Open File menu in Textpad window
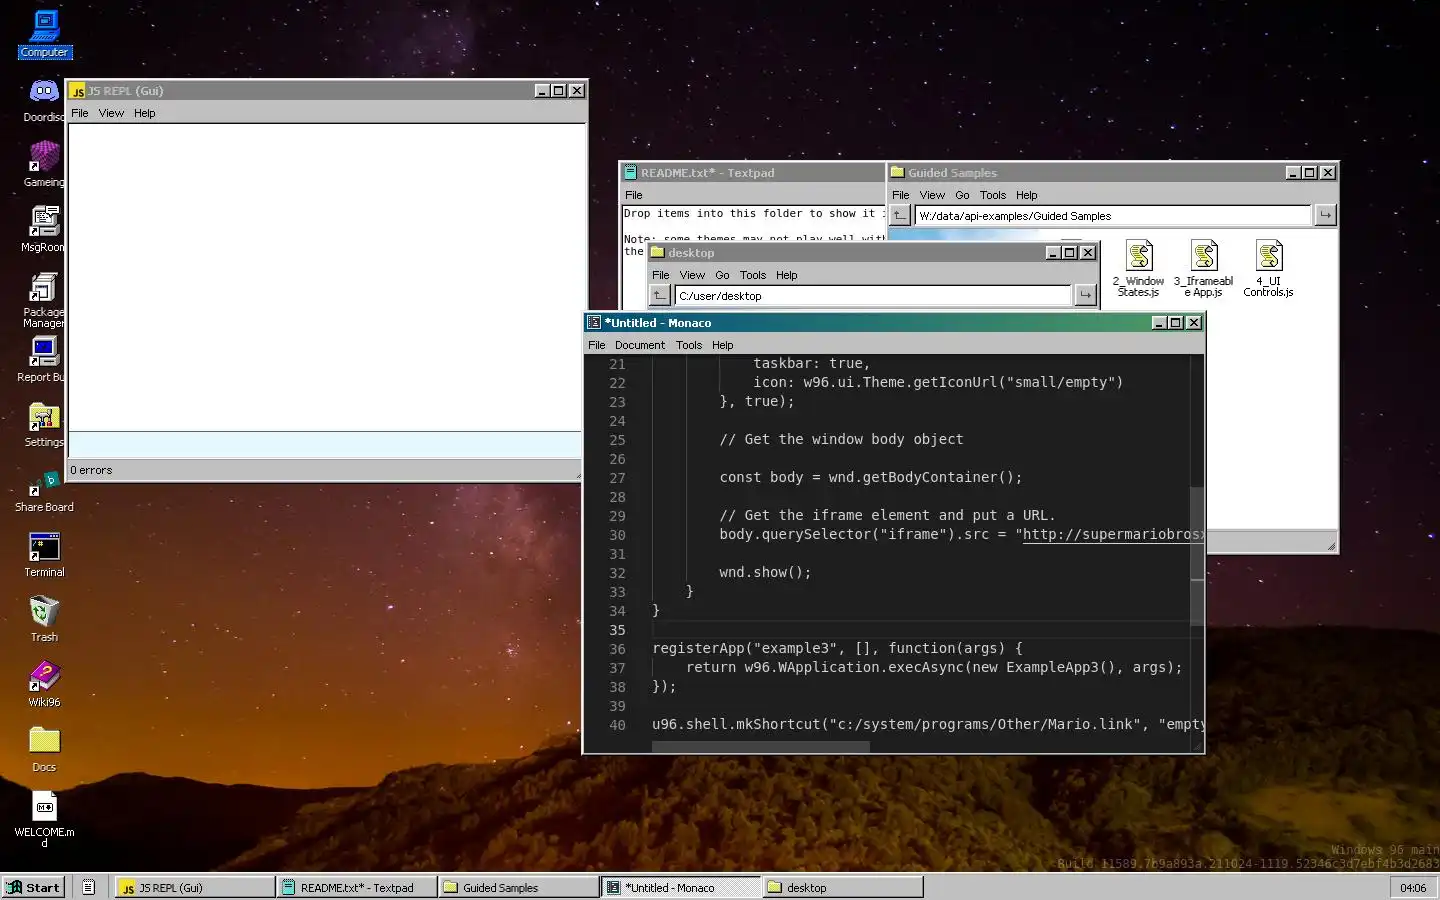The image size is (1440, 900). click(x=634, y=195)
